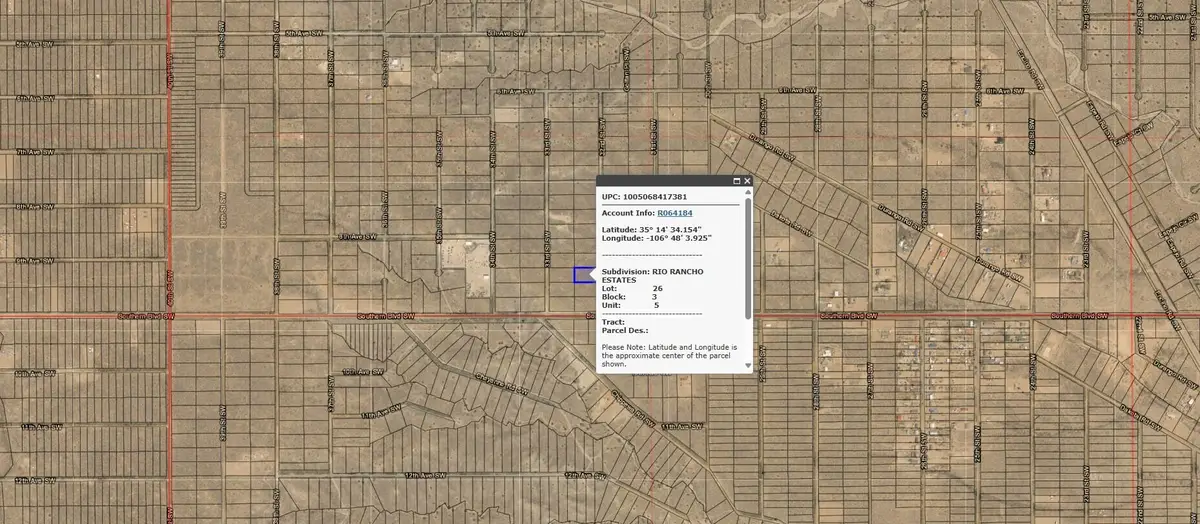Click the Account Info: label

(x=628, y=213)
